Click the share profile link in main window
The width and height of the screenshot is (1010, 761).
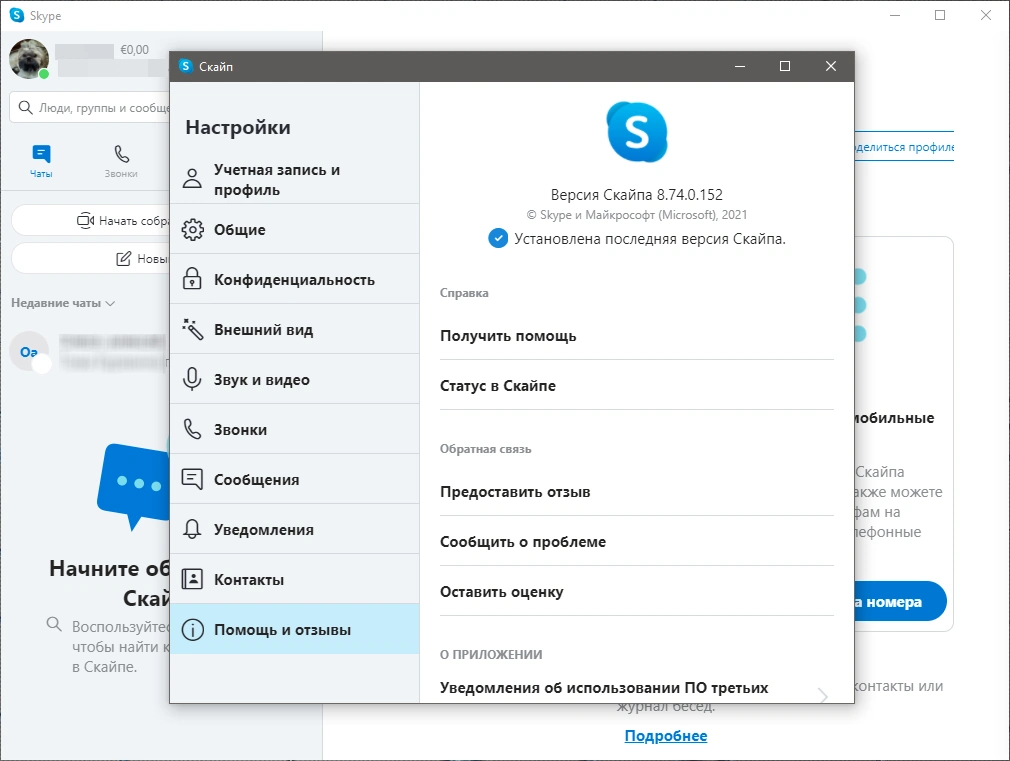[904, 147]
